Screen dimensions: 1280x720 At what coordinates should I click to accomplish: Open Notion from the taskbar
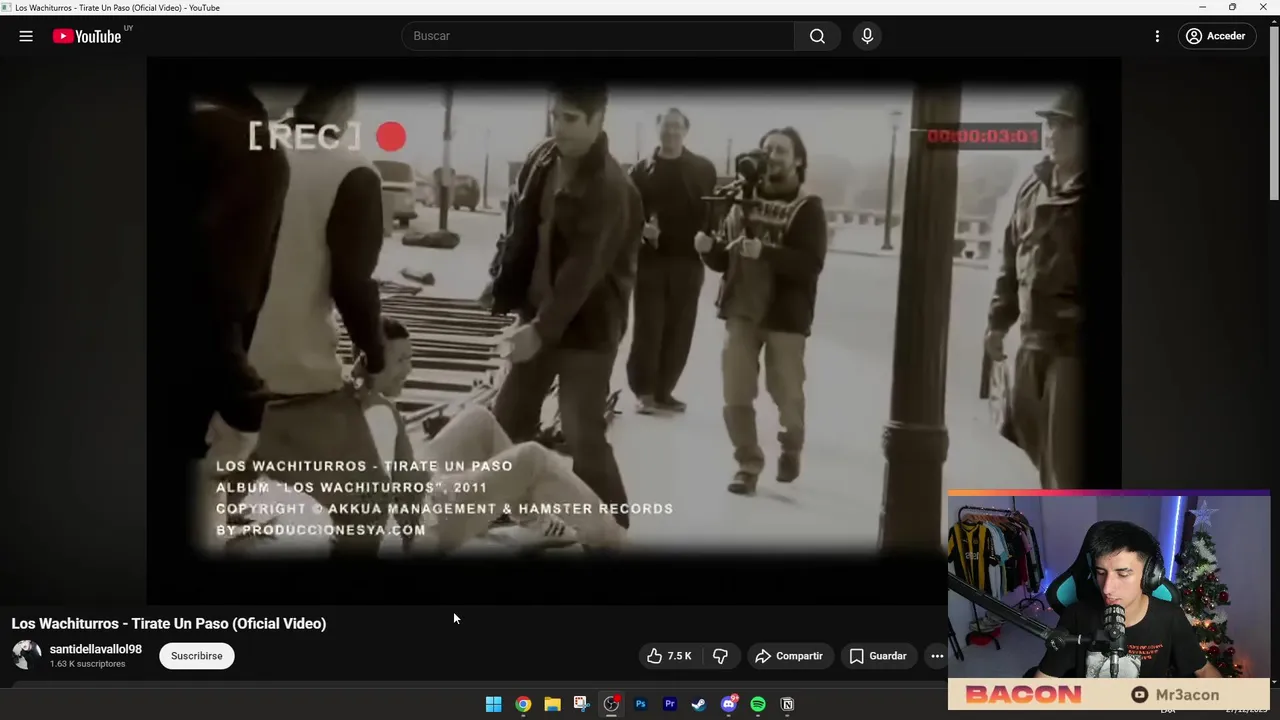(x=787, y=704)
